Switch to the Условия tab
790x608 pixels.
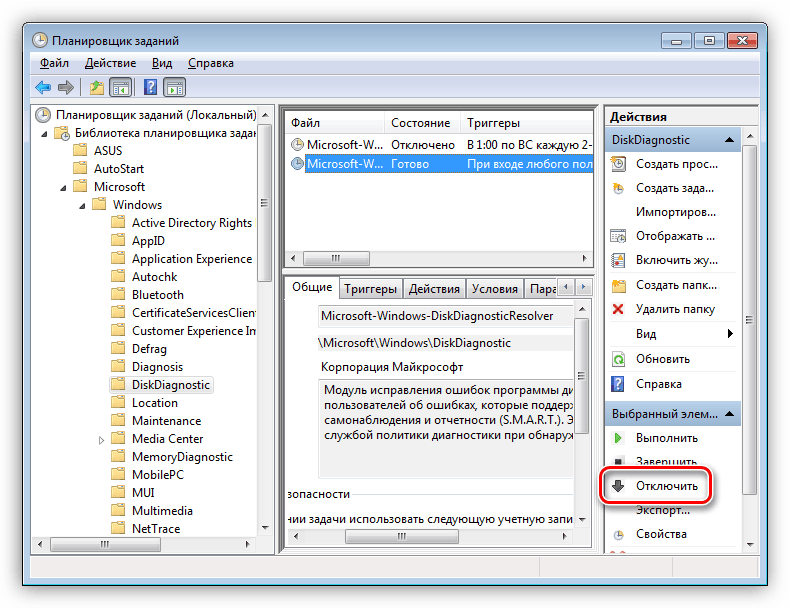(494, 289)
